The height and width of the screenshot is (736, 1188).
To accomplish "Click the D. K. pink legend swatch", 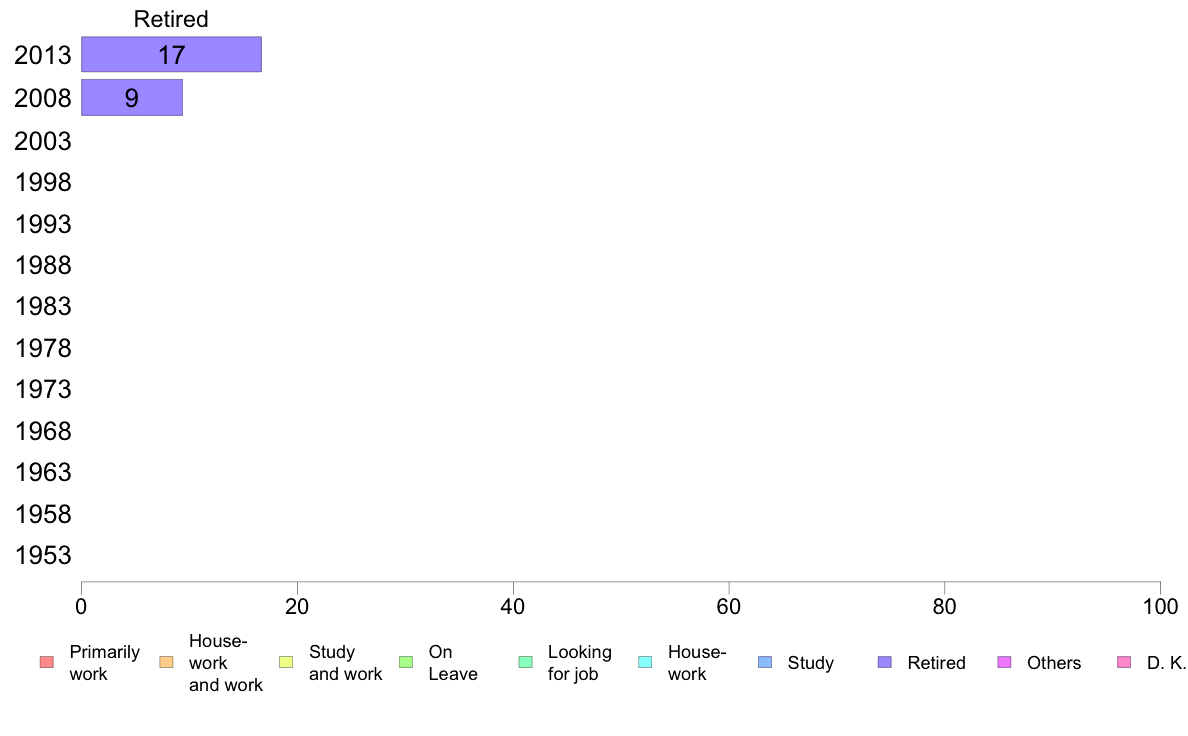I will click(x=1124, y=662).
